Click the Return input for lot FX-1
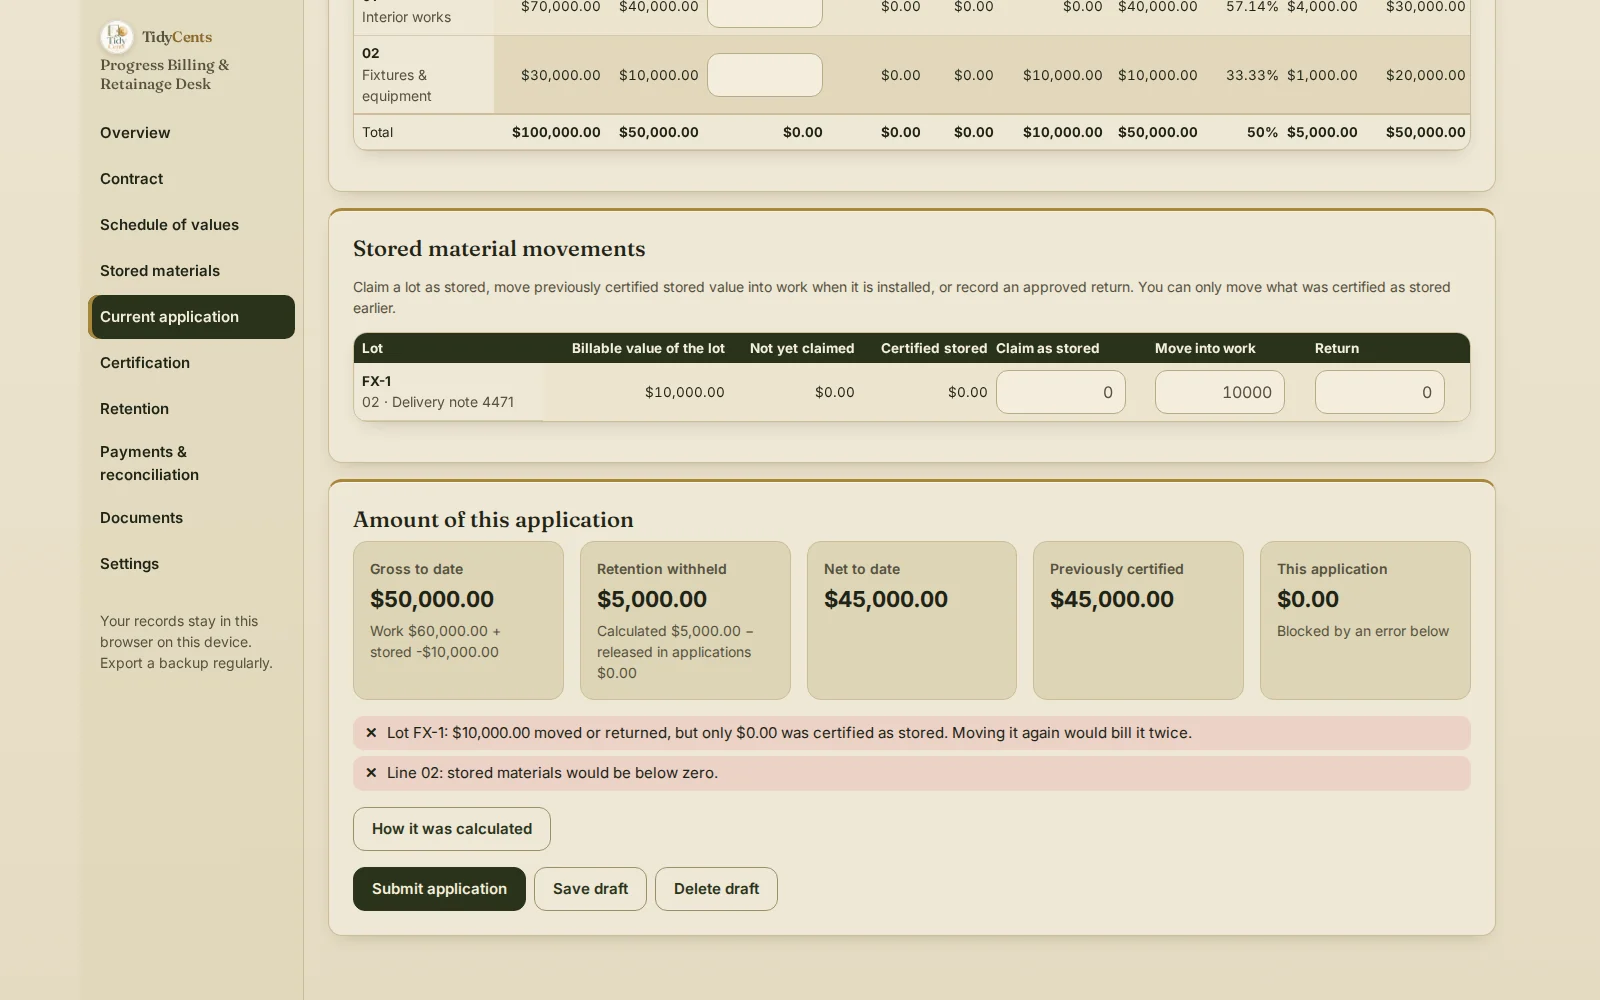Image resolution: width=1600 pixels, height=1000 pixels. tap(1380, 392)
